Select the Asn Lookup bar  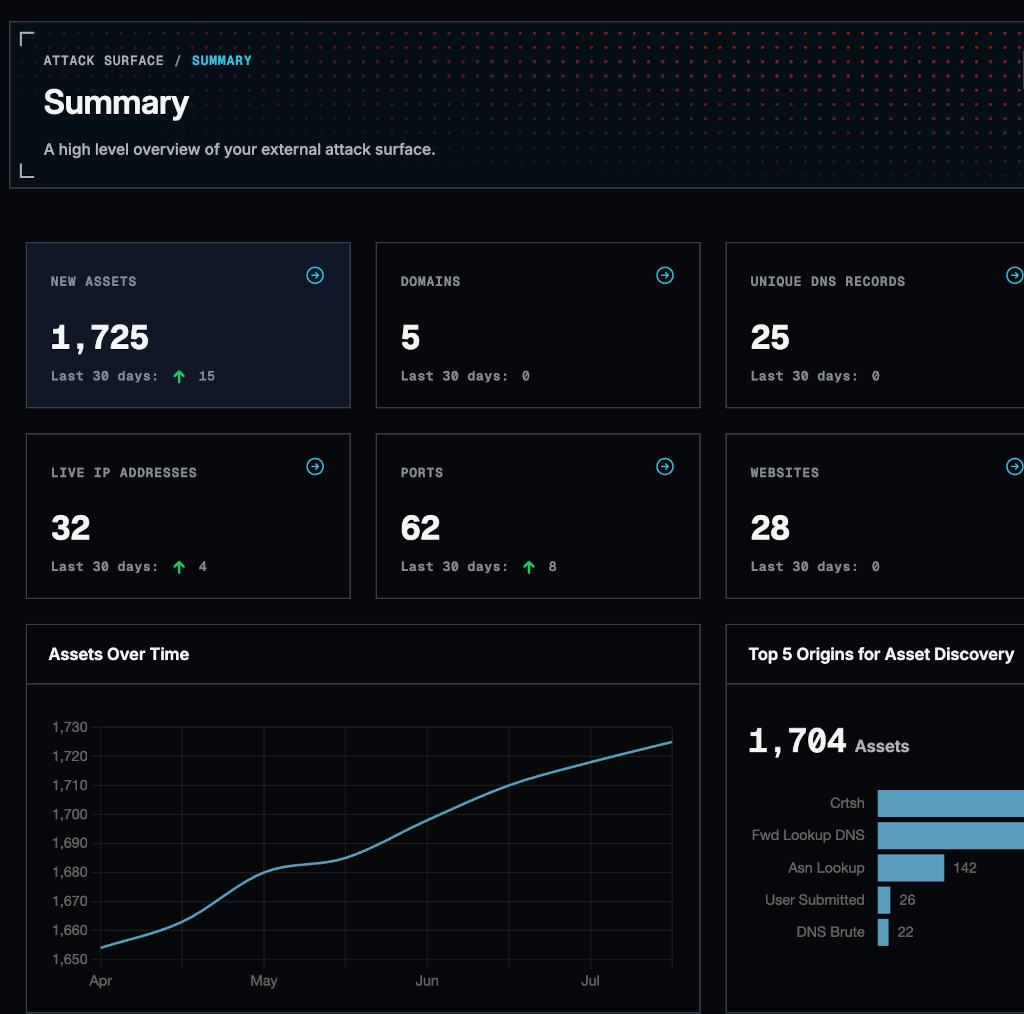[911, 868]
